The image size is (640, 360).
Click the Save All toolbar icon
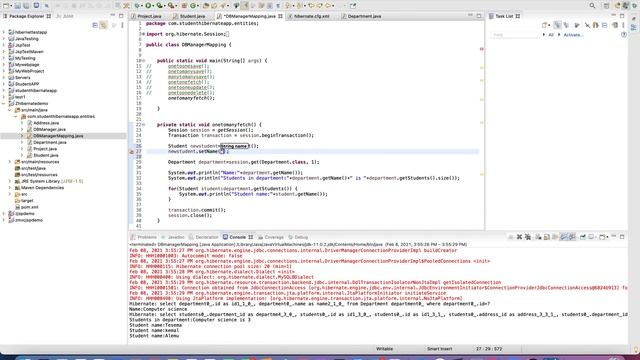[x=26, y=6]
